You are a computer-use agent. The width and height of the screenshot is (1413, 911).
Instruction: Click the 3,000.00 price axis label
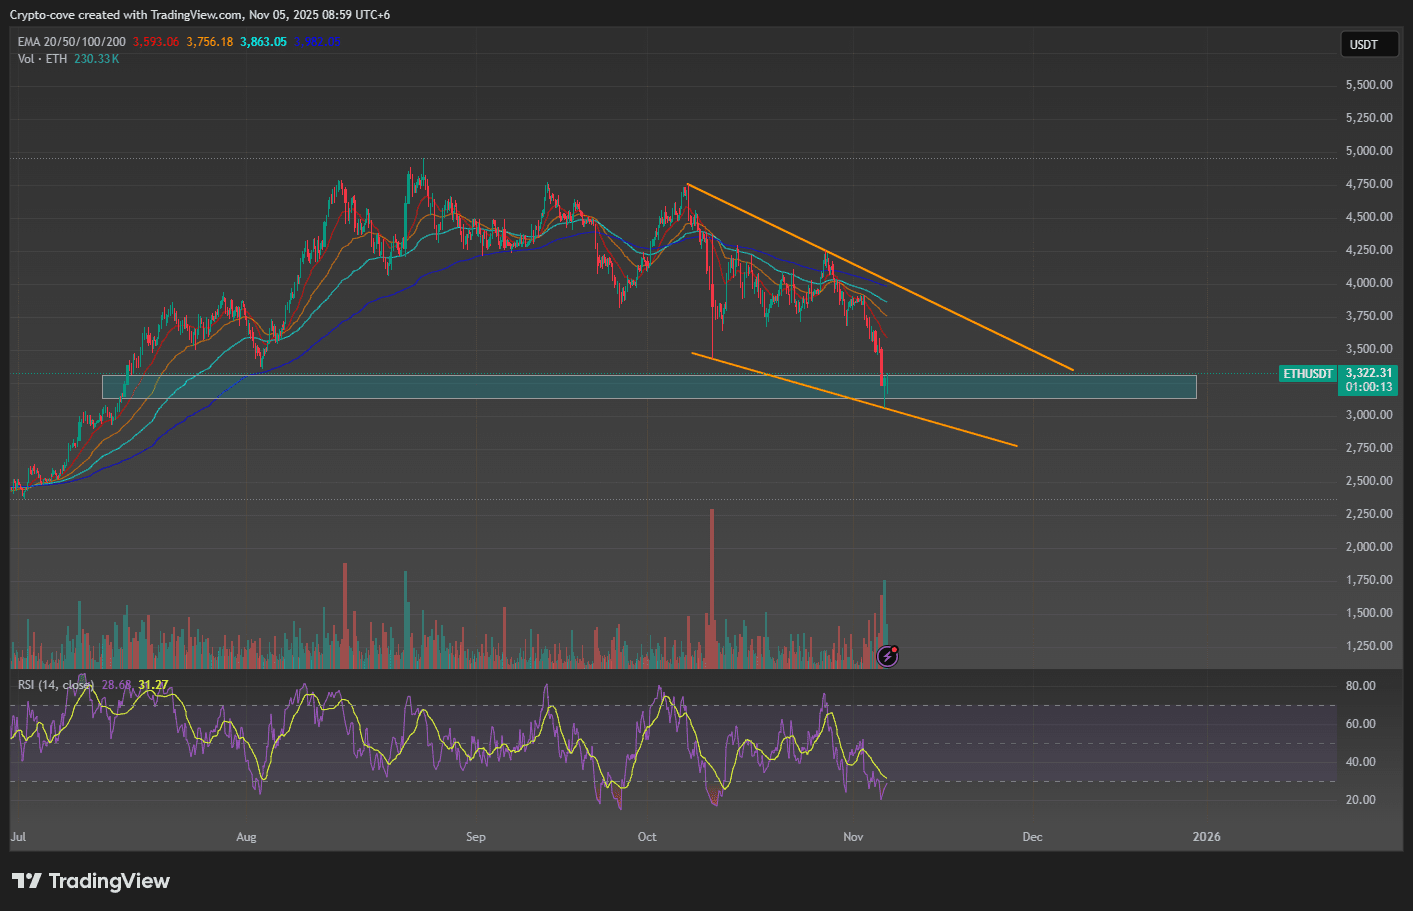click(1369, 415)
